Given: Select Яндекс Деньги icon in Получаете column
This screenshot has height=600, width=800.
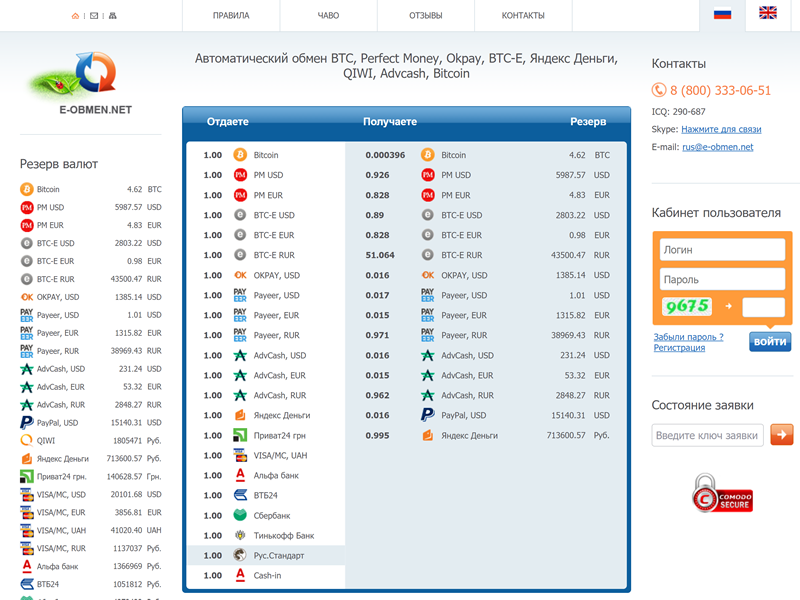Looking at the screenshot, I should pos(428,435).
